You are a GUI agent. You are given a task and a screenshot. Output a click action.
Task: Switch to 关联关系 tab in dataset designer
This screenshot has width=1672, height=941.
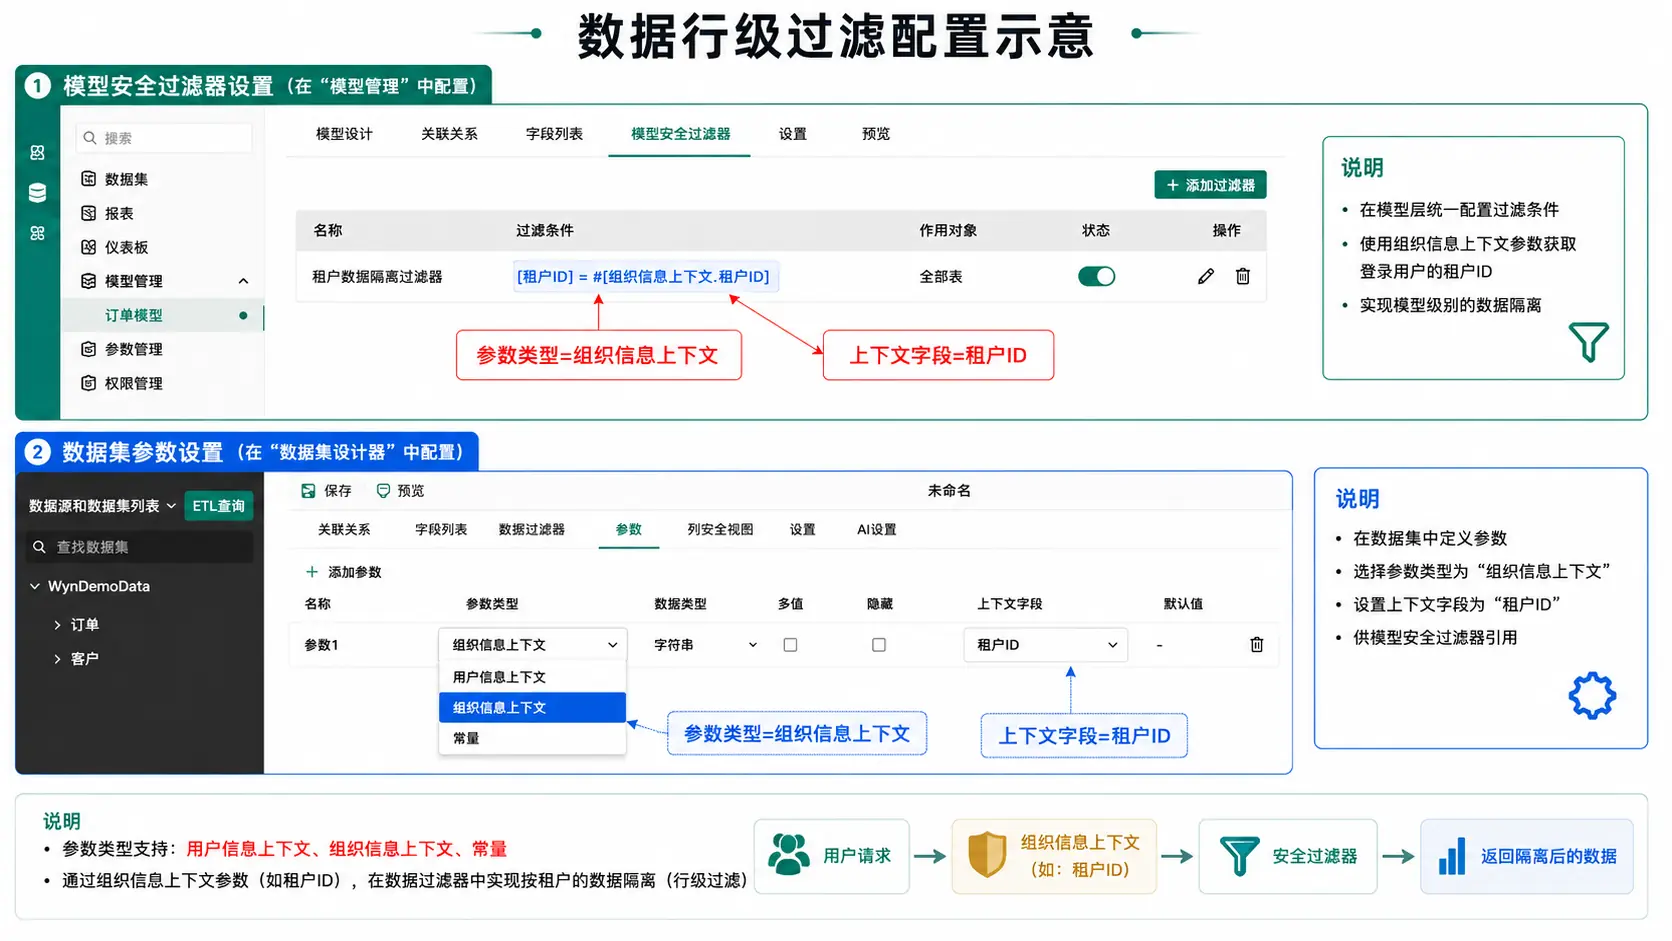(x=344, y=530)
